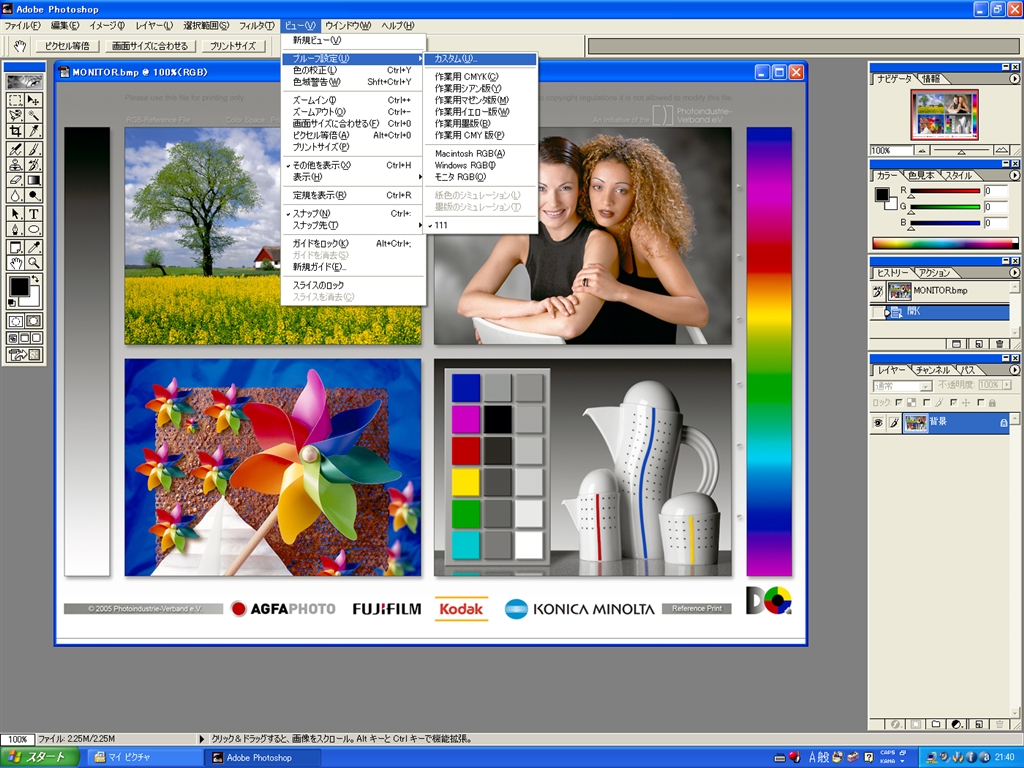Select the Crop tool in the toolbox
The height and width of the screenshot is (768, 1024).
pos(15,131)
